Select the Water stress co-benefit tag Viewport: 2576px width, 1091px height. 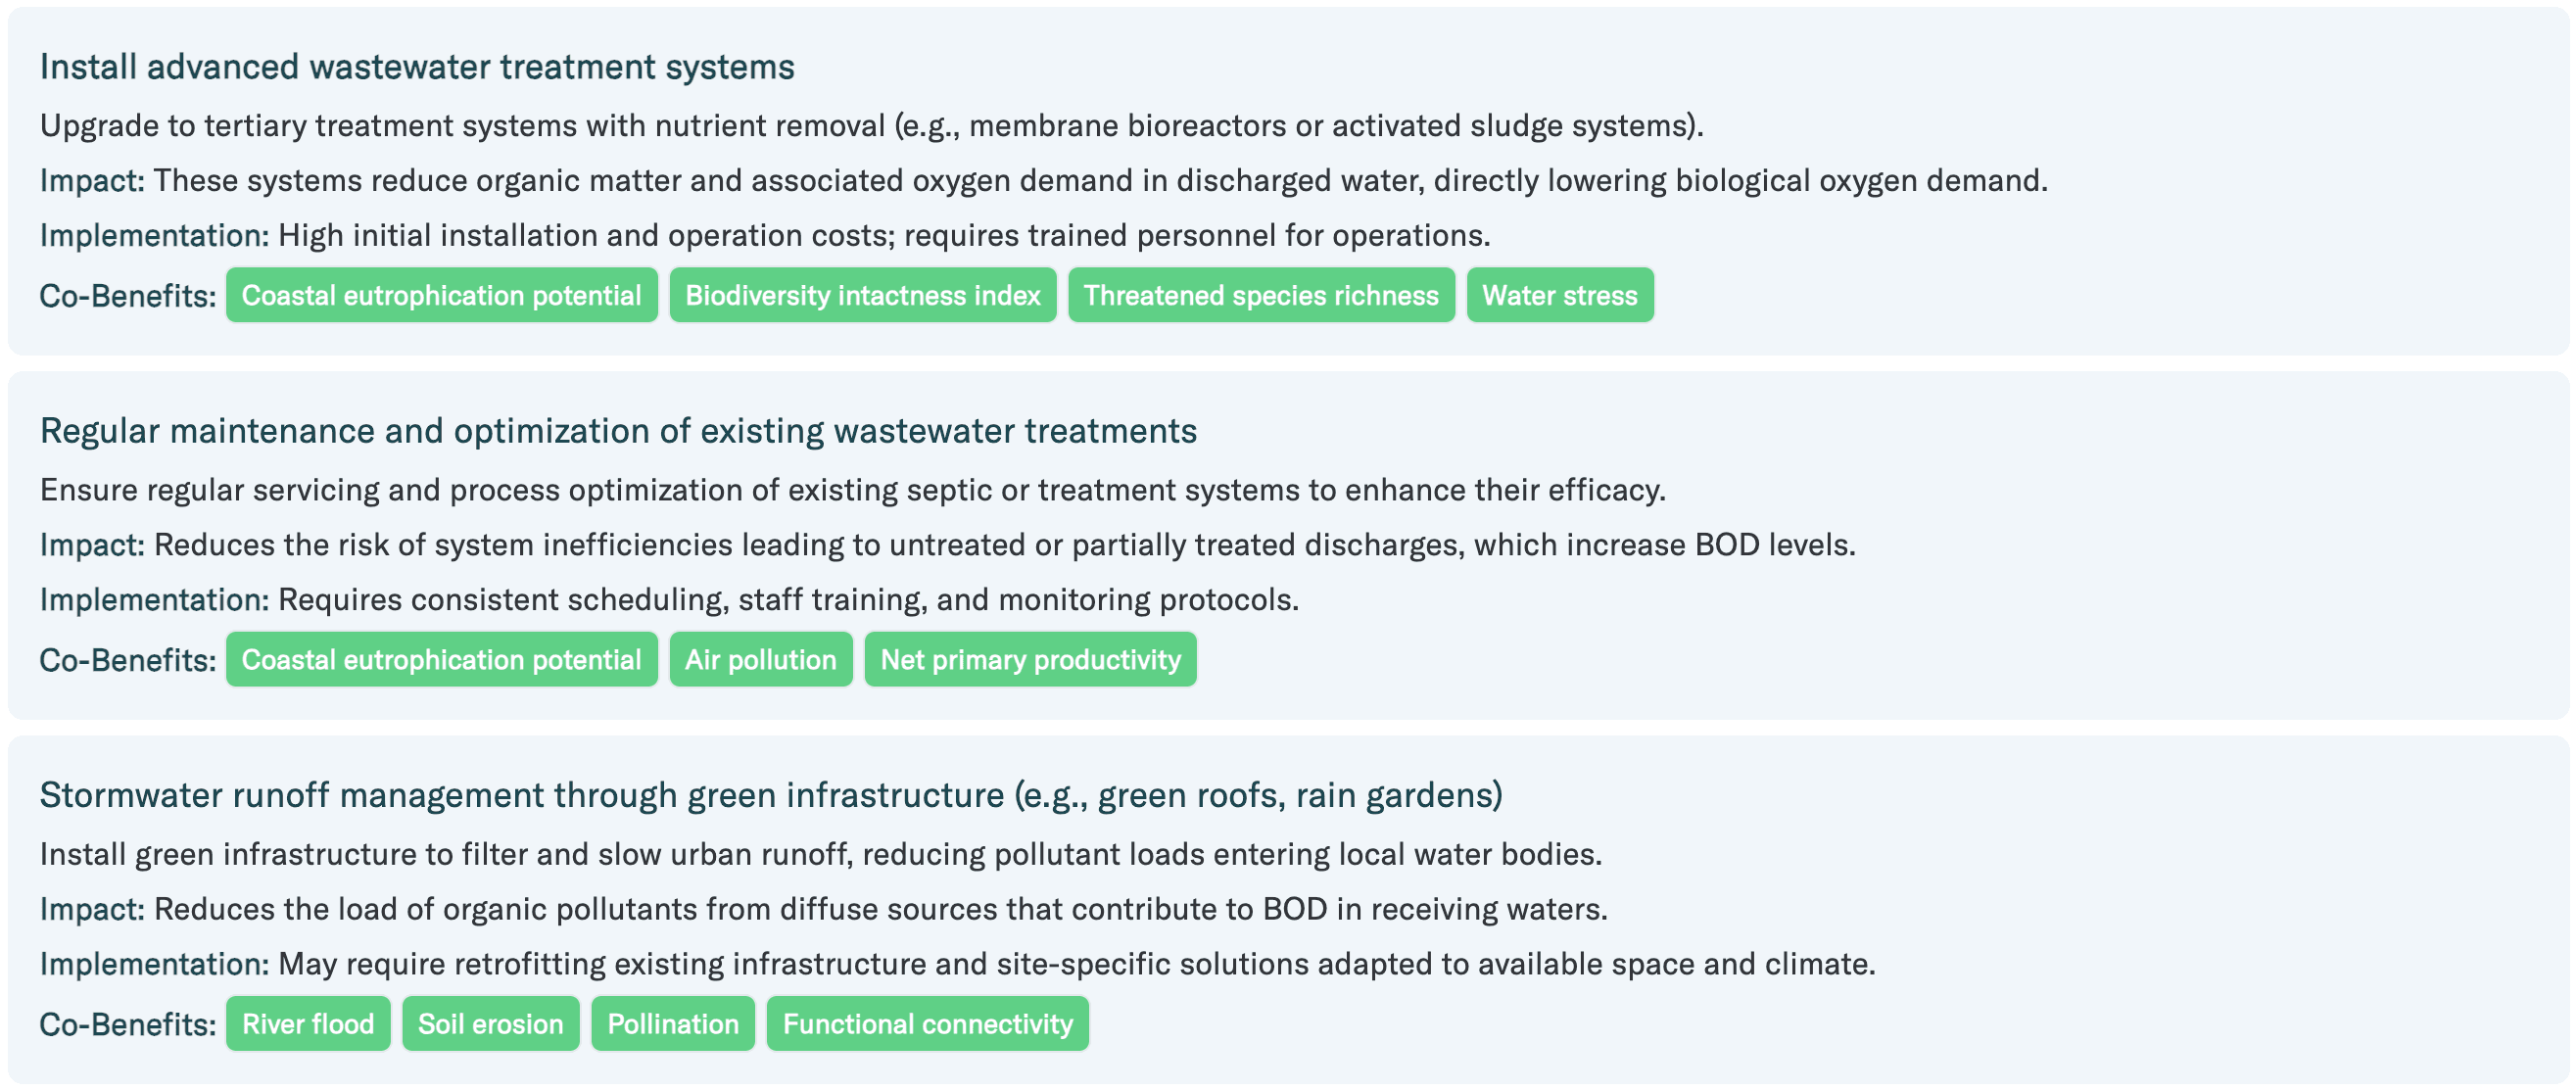click(1559, 295)
